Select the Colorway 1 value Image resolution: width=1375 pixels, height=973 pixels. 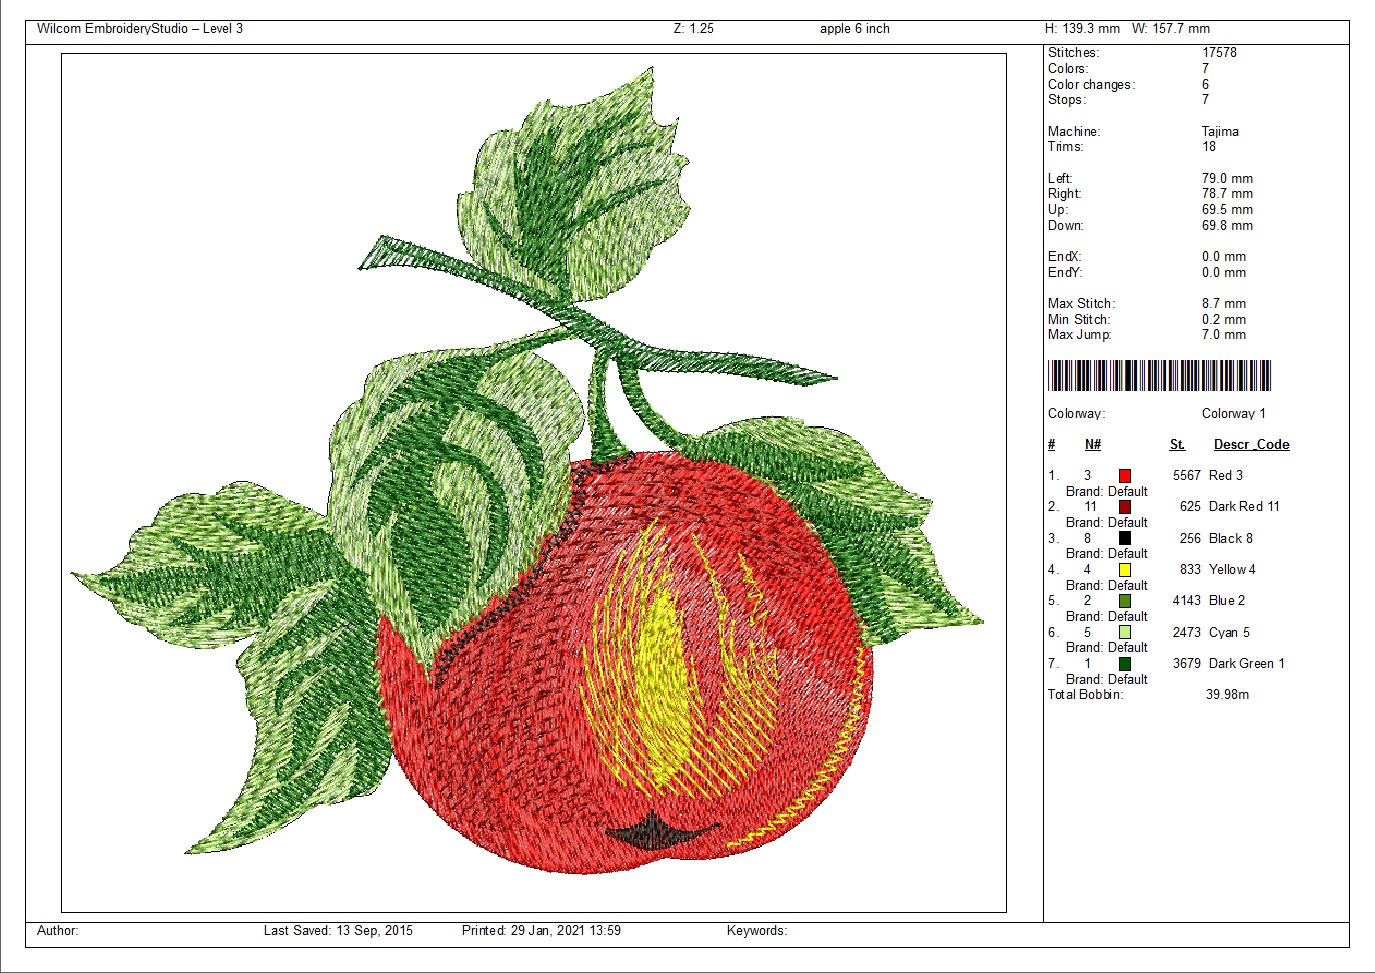tap(1233, 414)
